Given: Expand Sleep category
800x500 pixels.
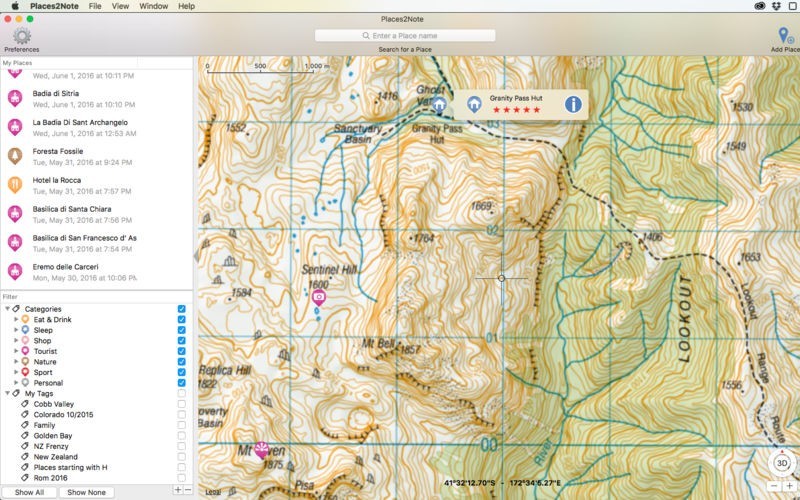Looking at the screenshot, I should pyautogui.click(x=16, y=330).
